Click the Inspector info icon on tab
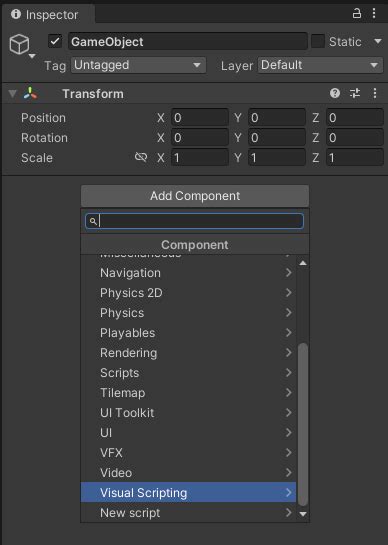The width and height of the screenshot is (388, 545). pyautogui.click(x=16, y=14)
